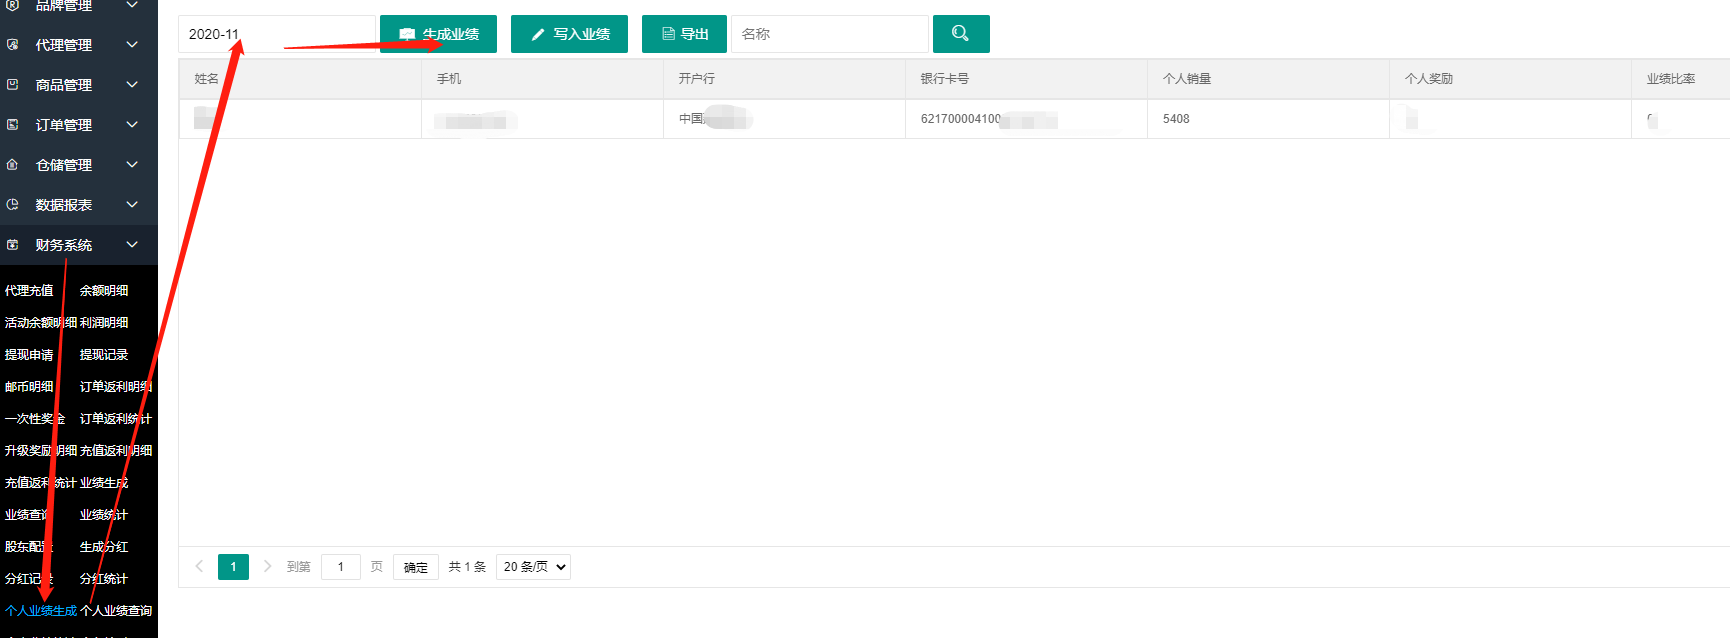Viewport: 1730px width, 638px height.
Task: Focus the 名称 search input field
Action: (829, 34)
